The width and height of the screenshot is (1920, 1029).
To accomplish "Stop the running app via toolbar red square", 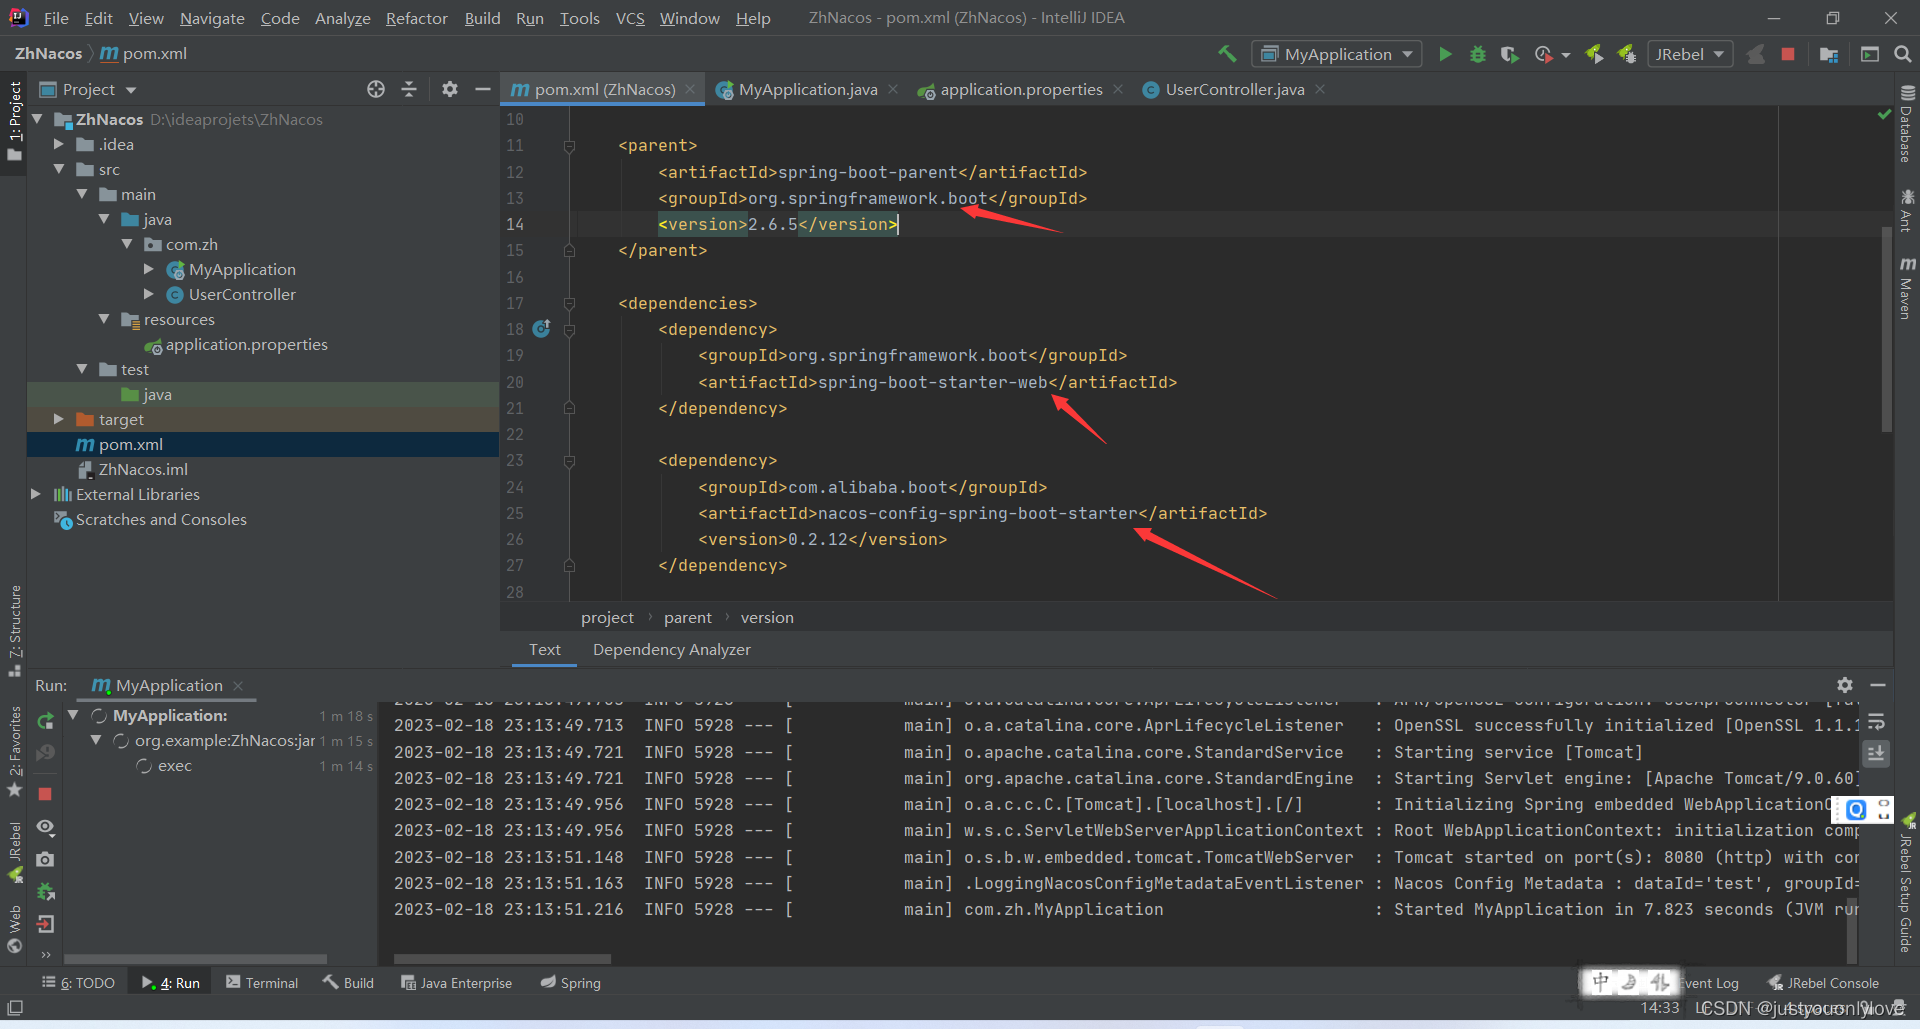I will click(x=1788, y=54).
